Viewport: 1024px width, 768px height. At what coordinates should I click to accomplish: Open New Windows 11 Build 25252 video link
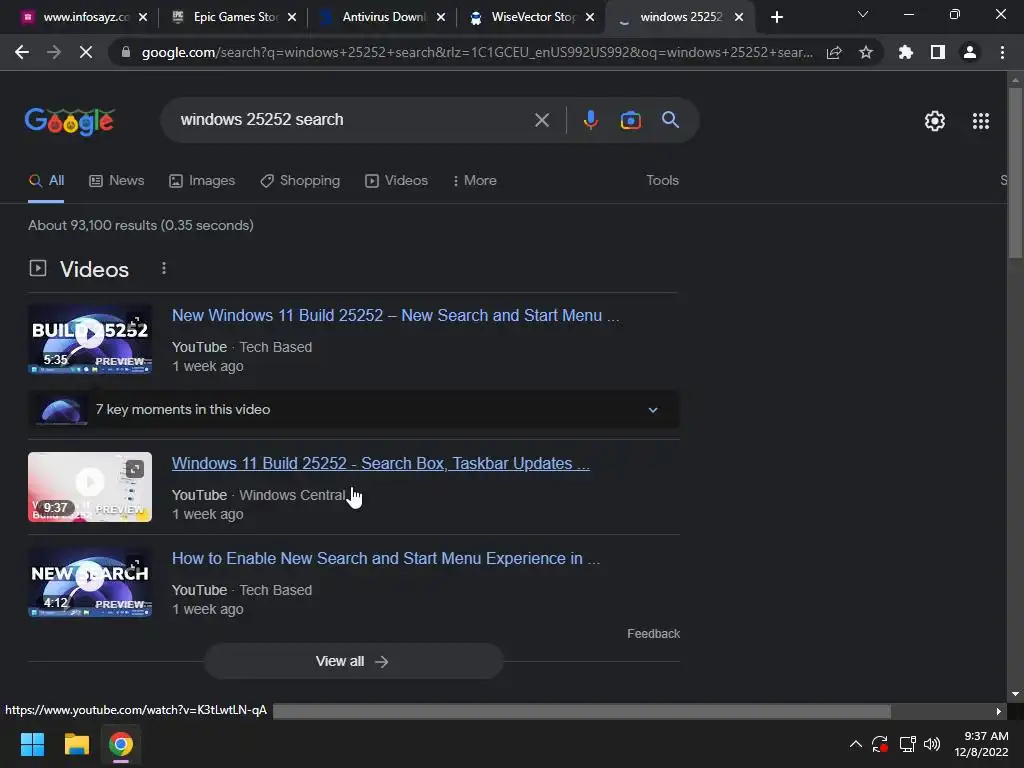(x=395, y=315)
